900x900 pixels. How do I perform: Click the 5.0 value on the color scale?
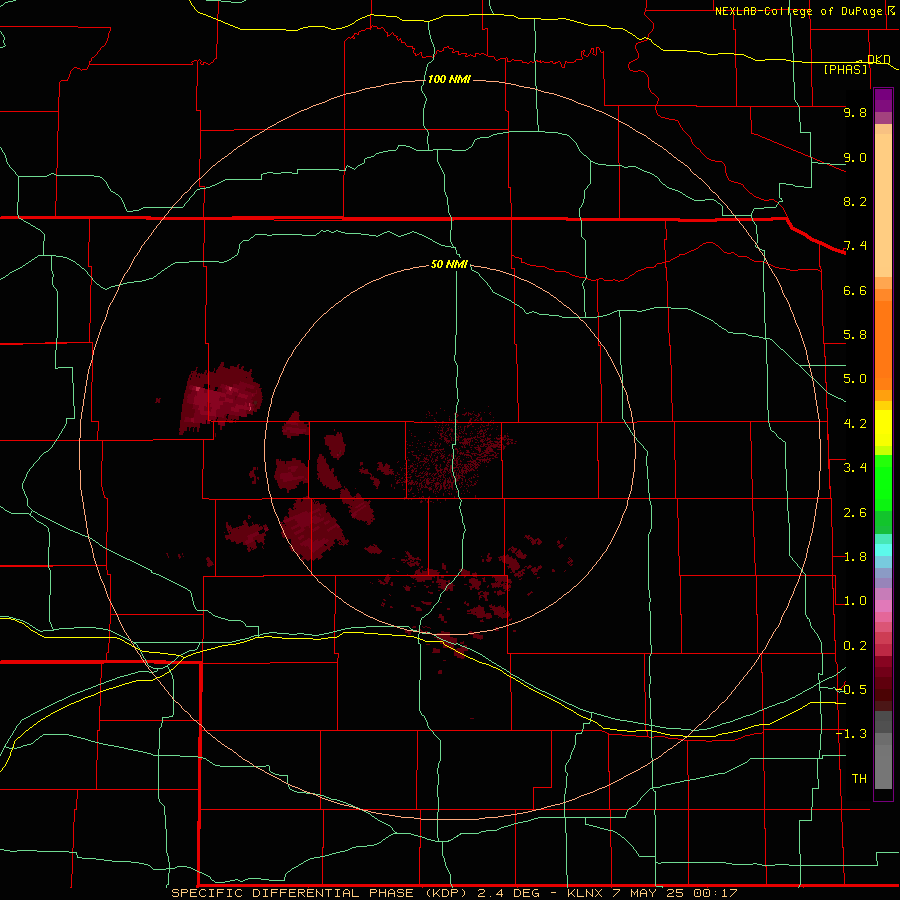pos(855,379)
